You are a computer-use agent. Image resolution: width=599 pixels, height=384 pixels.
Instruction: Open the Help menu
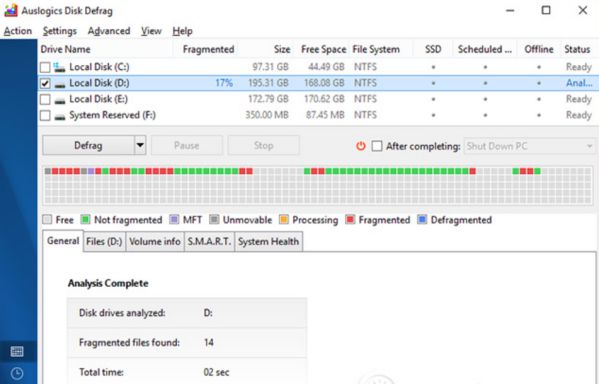click(182, 31)
